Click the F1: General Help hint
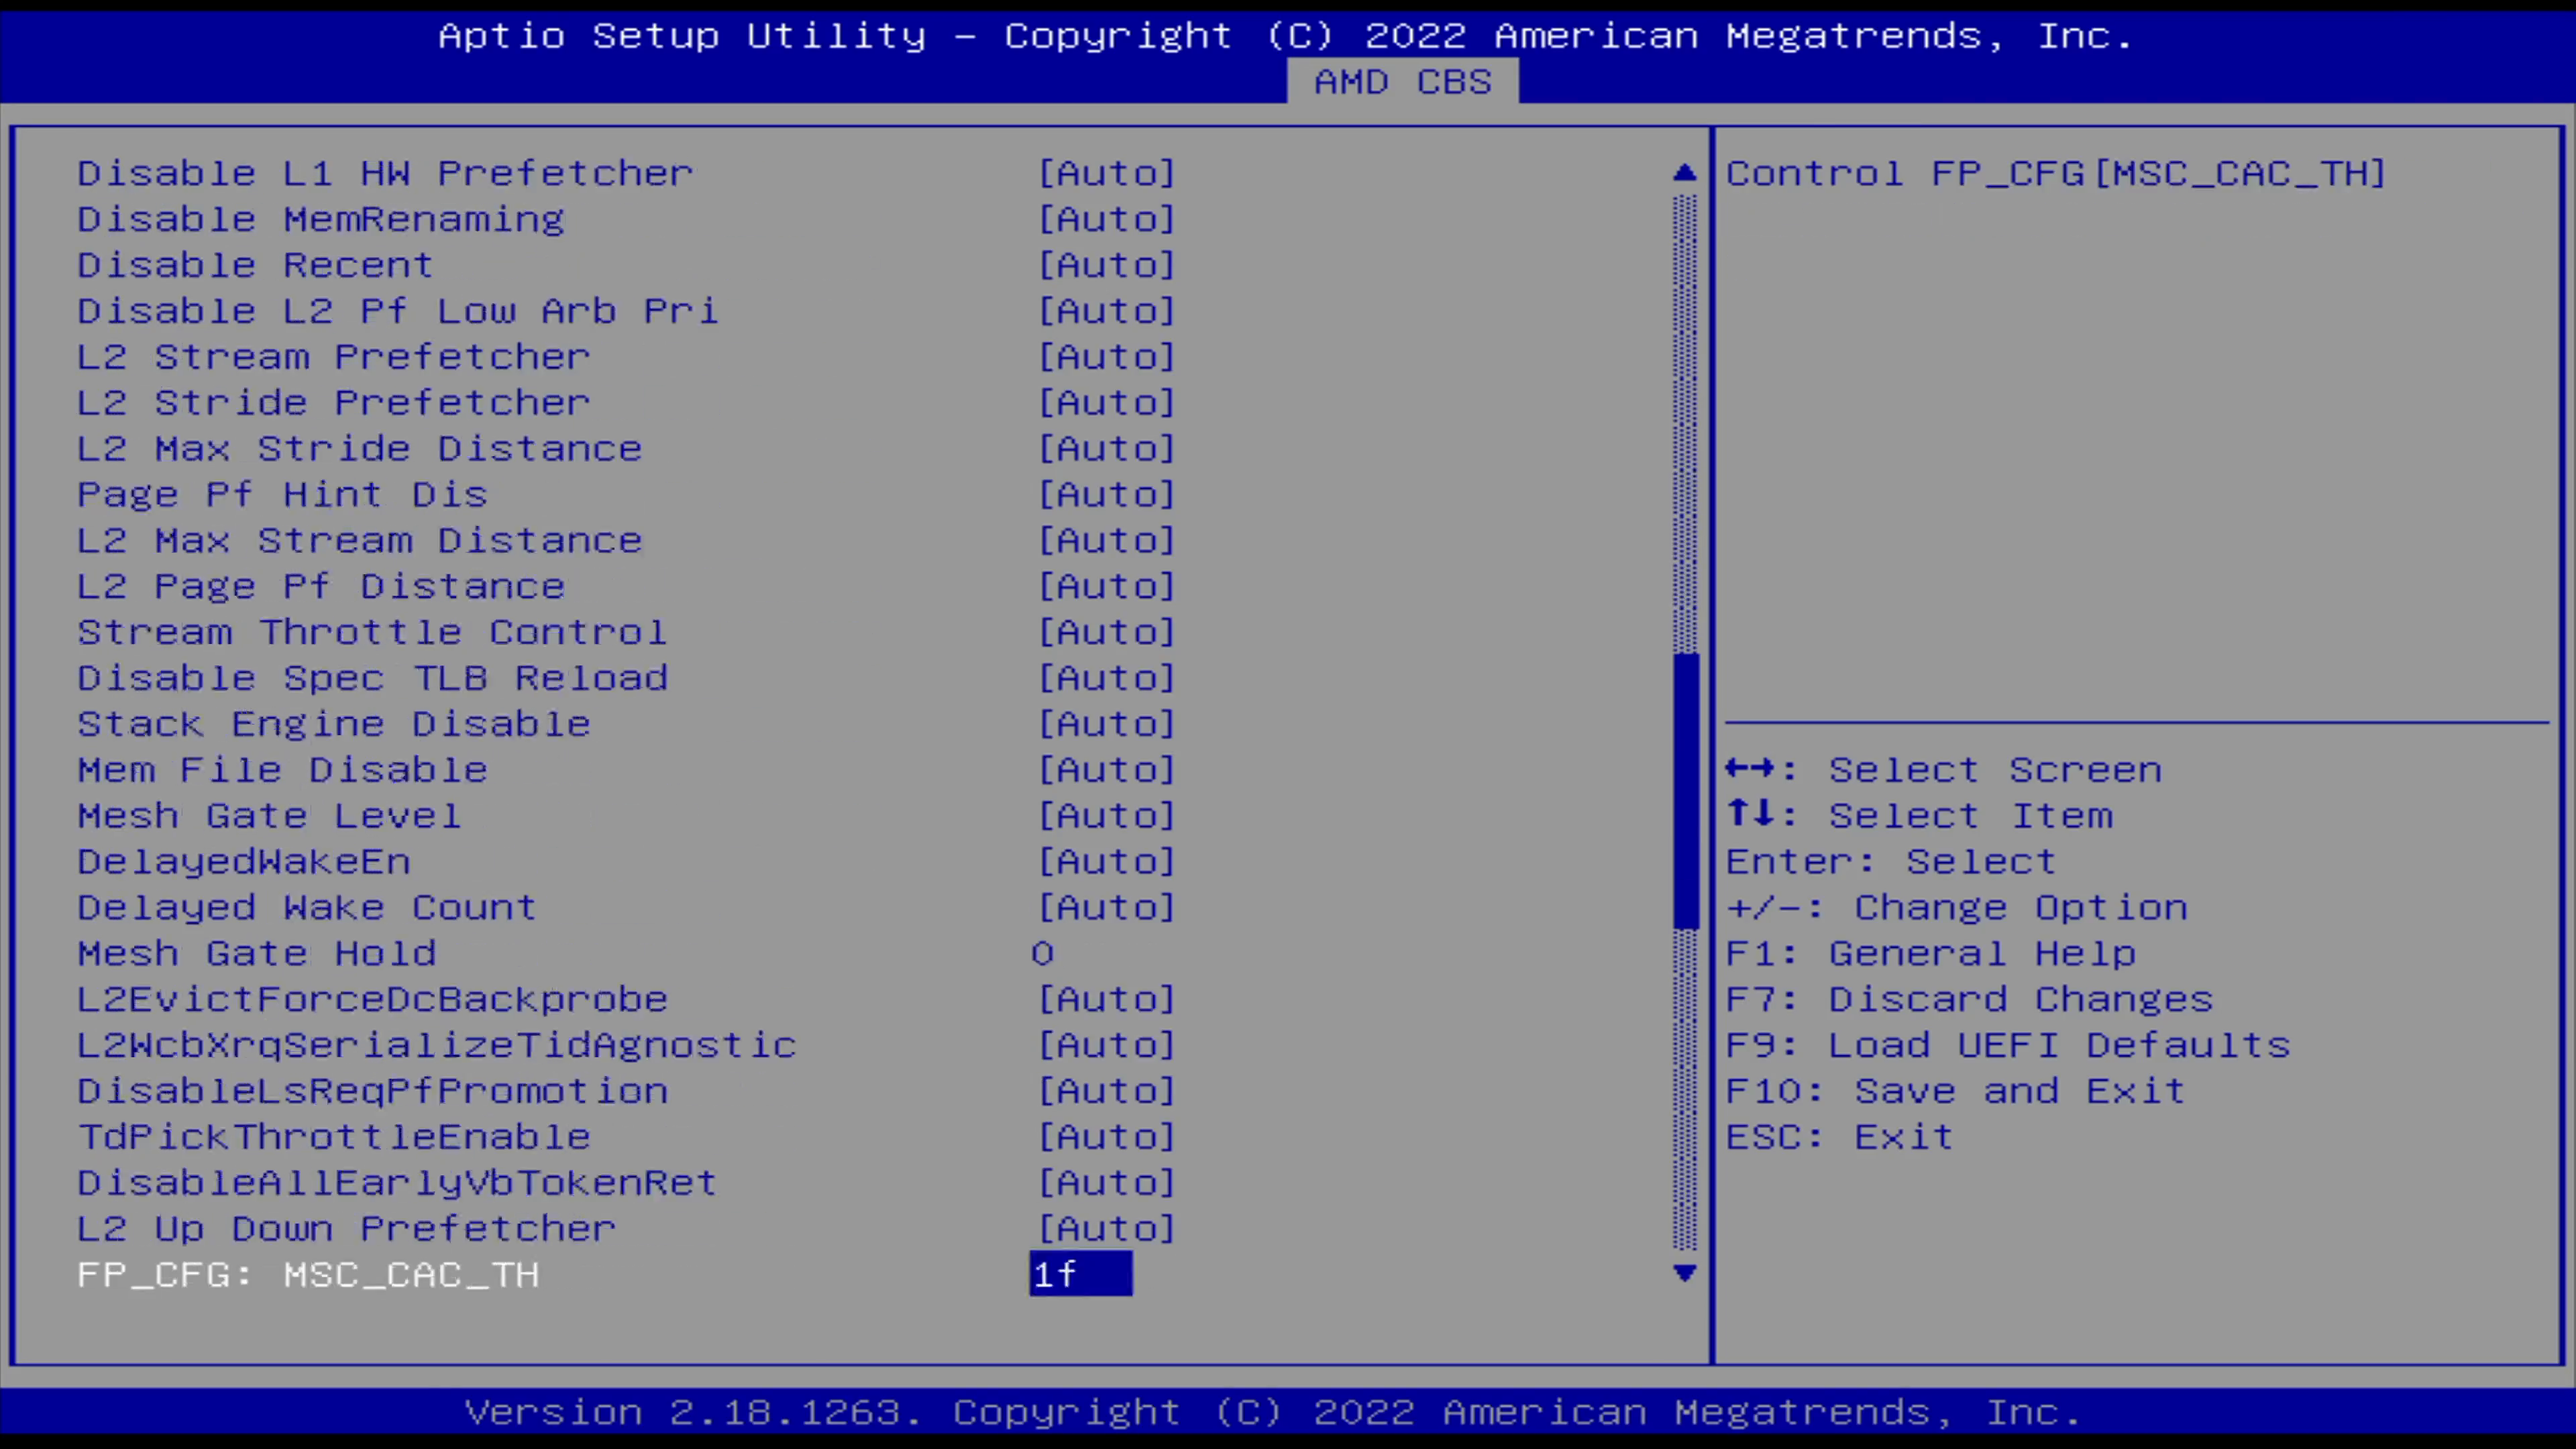Screen dimensions: 2576x1449 tap(1931, 954)
